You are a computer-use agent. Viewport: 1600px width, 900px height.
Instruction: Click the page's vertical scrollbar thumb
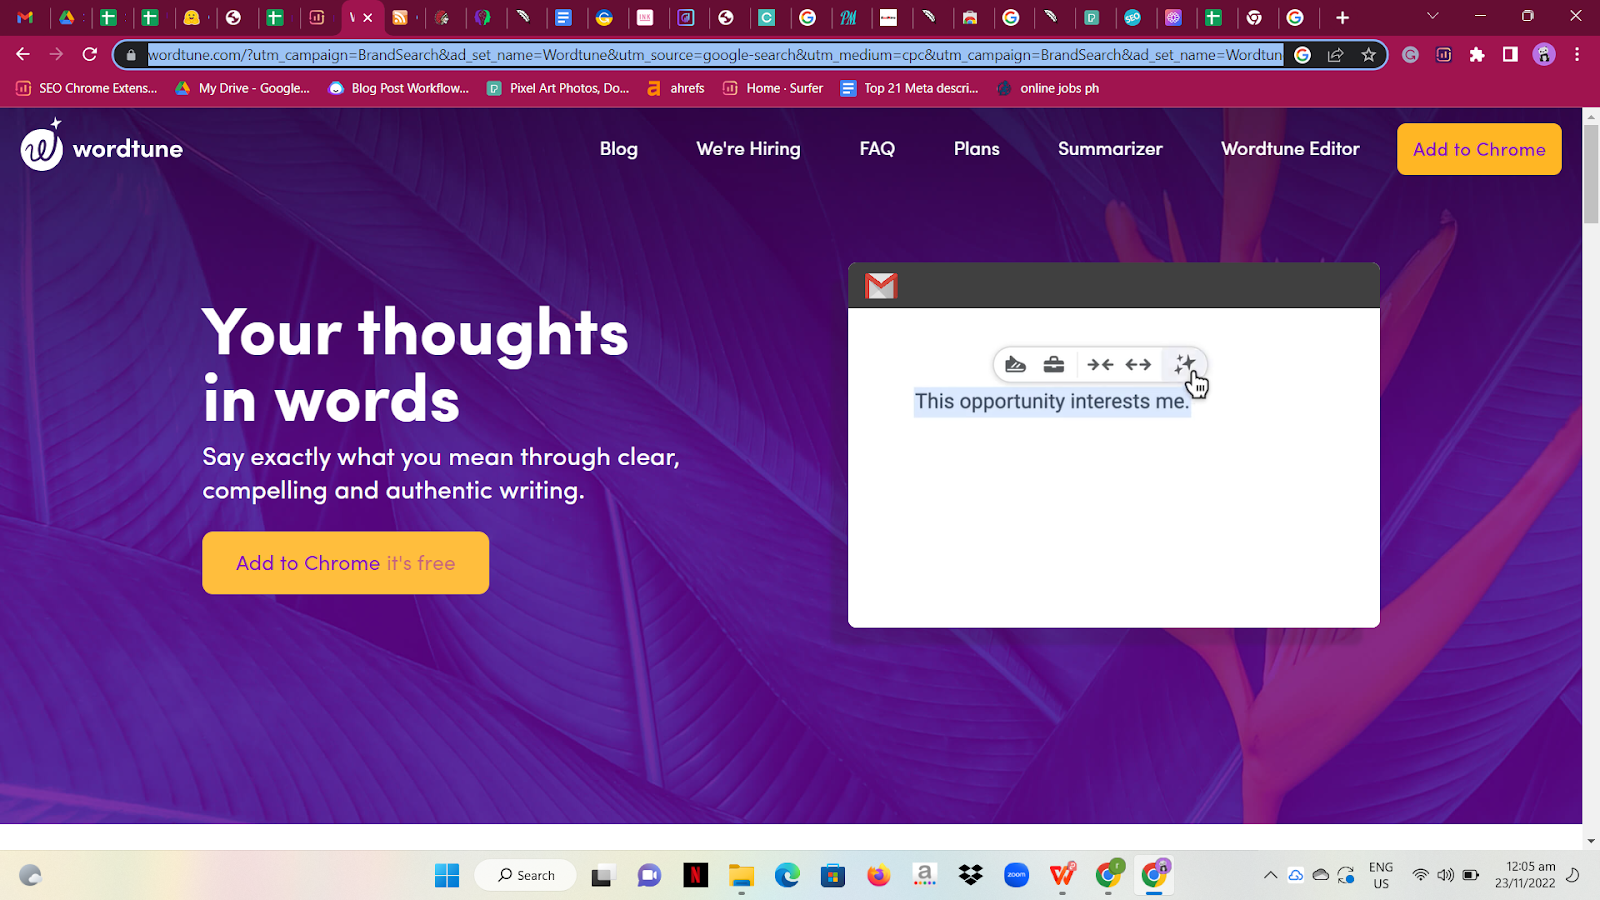[x=1591, y=173]
